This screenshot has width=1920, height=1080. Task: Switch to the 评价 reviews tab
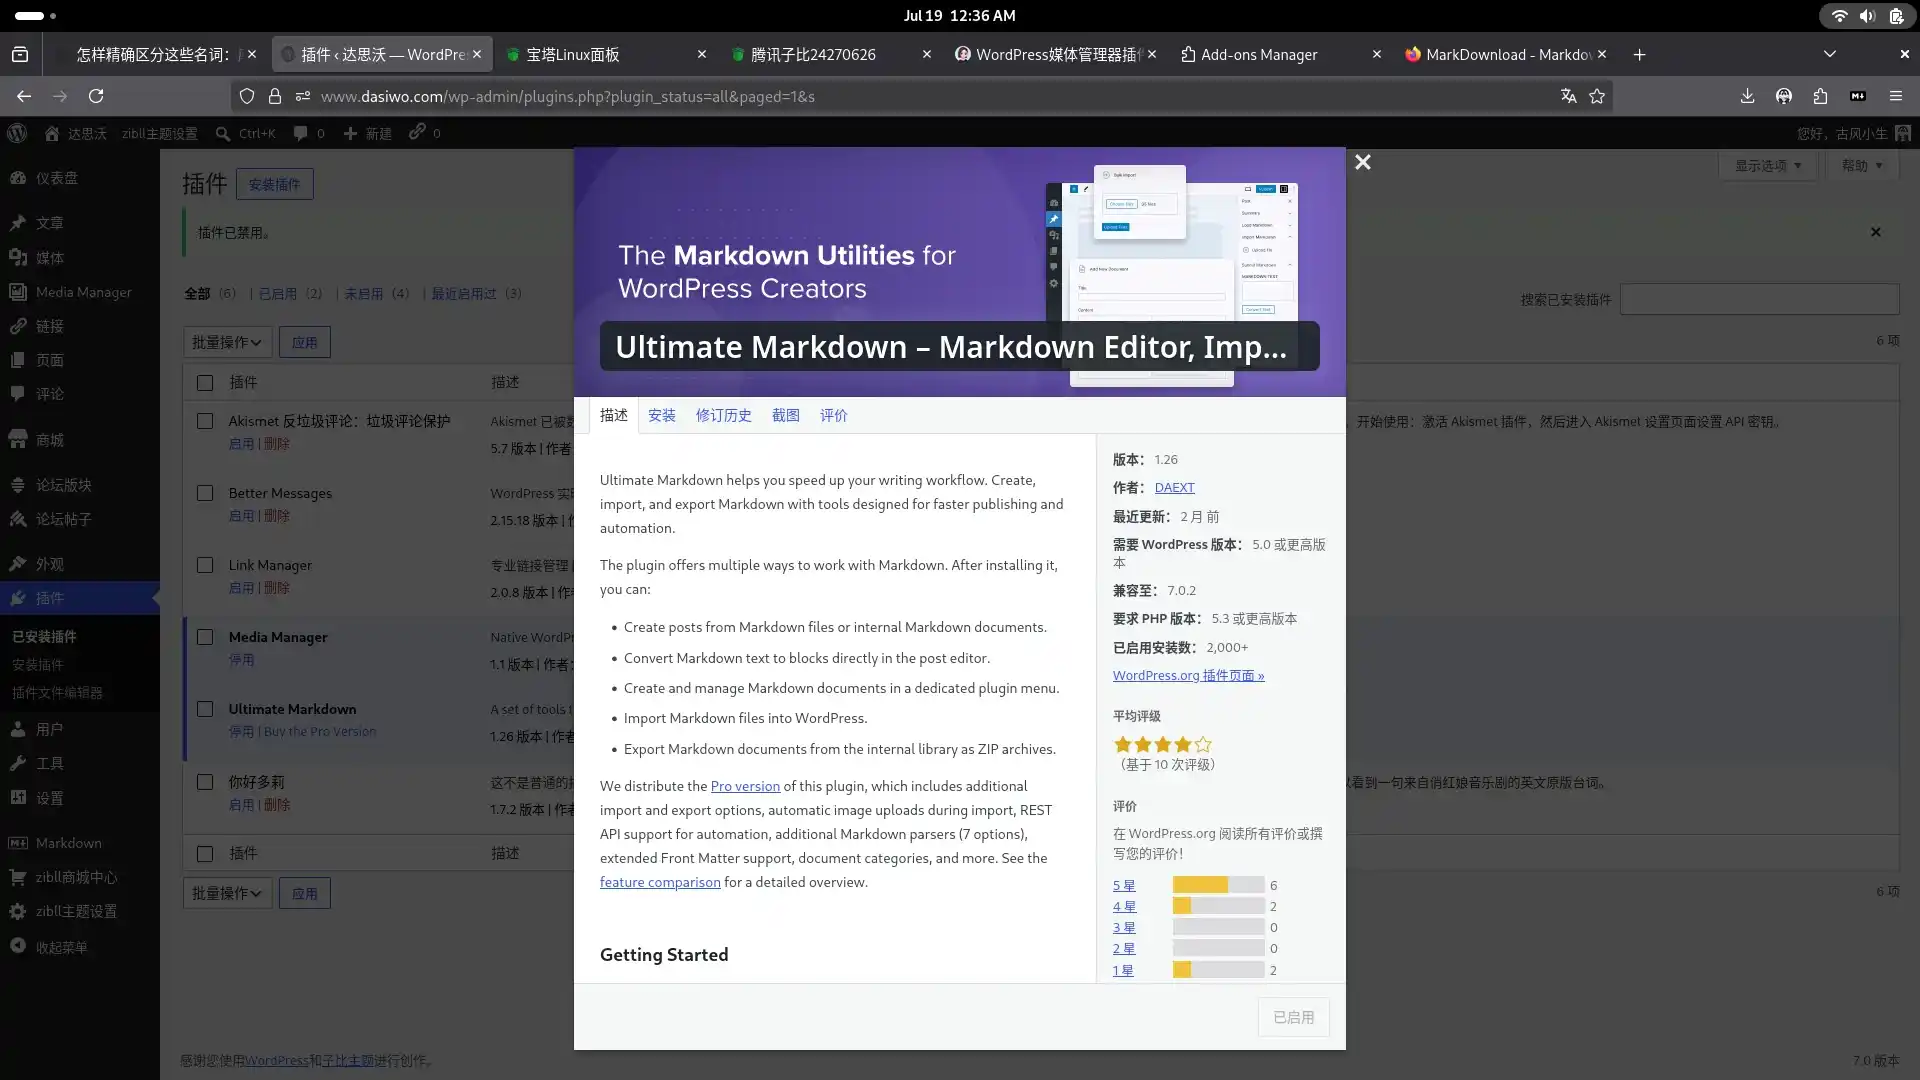point(833,415)
